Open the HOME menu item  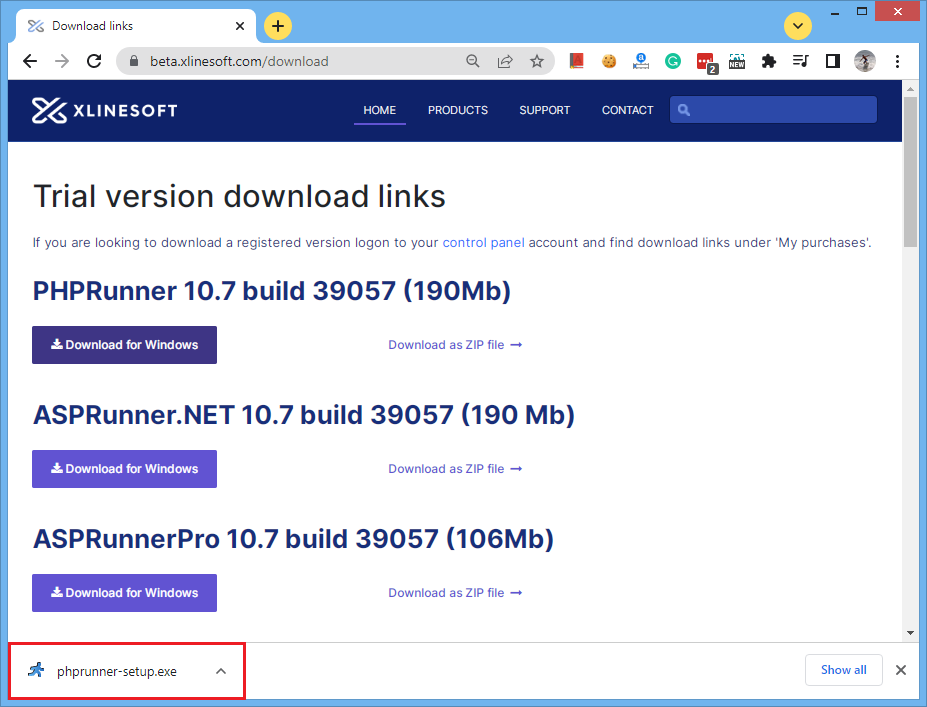pyautogui.click(x=380, y=110)
